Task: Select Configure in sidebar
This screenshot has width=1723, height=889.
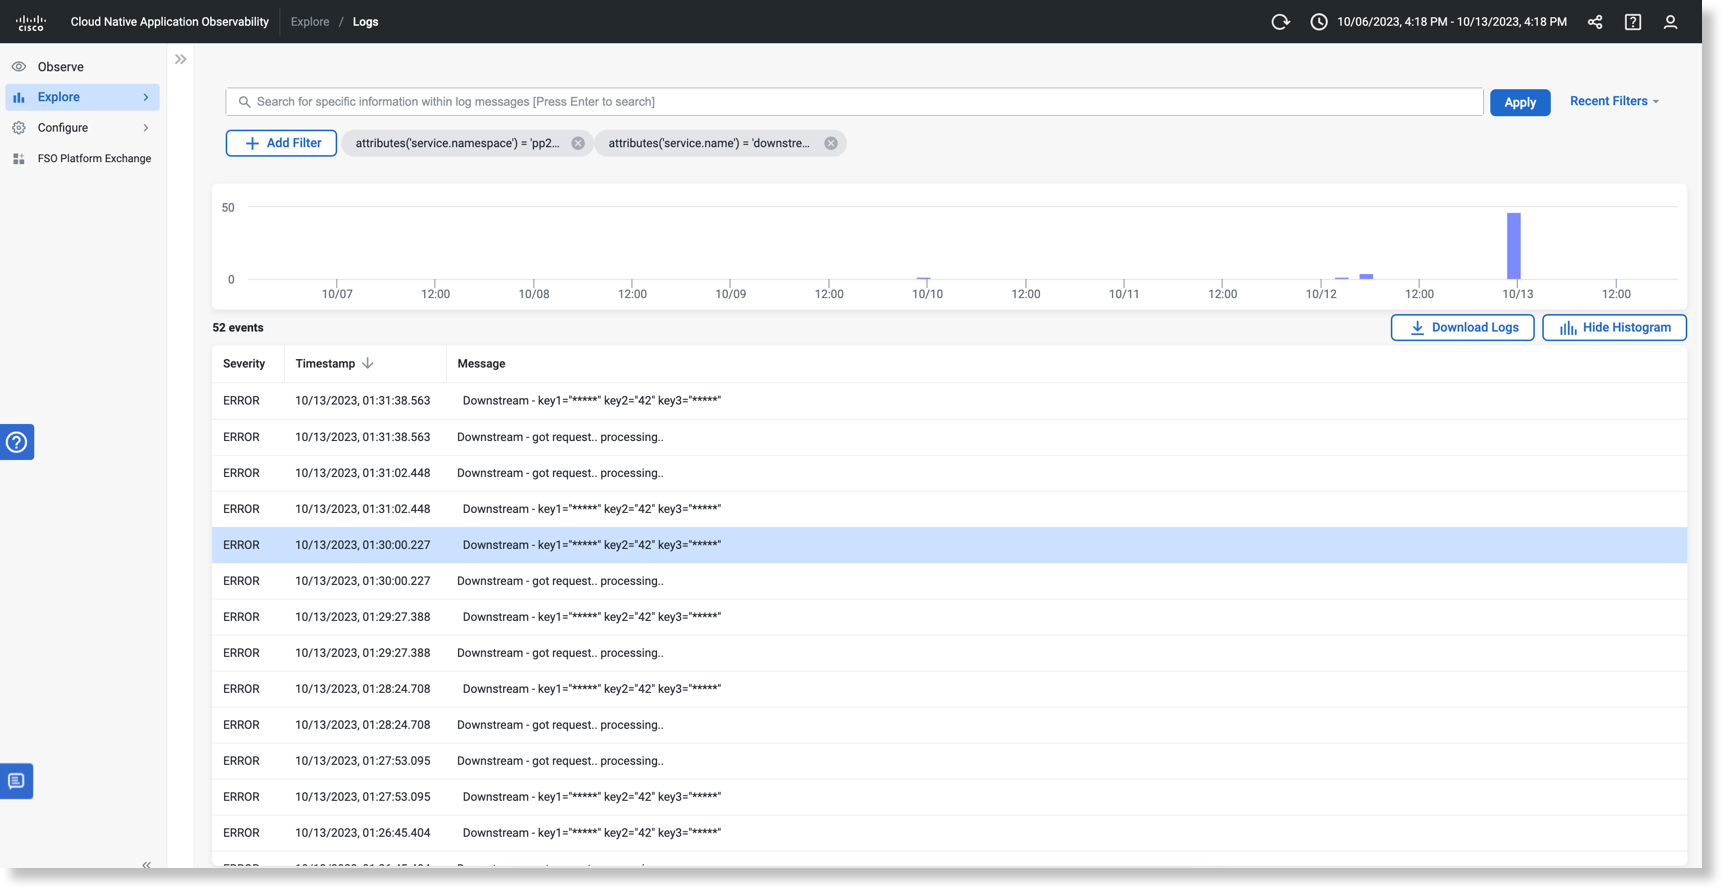Action: 63,128
